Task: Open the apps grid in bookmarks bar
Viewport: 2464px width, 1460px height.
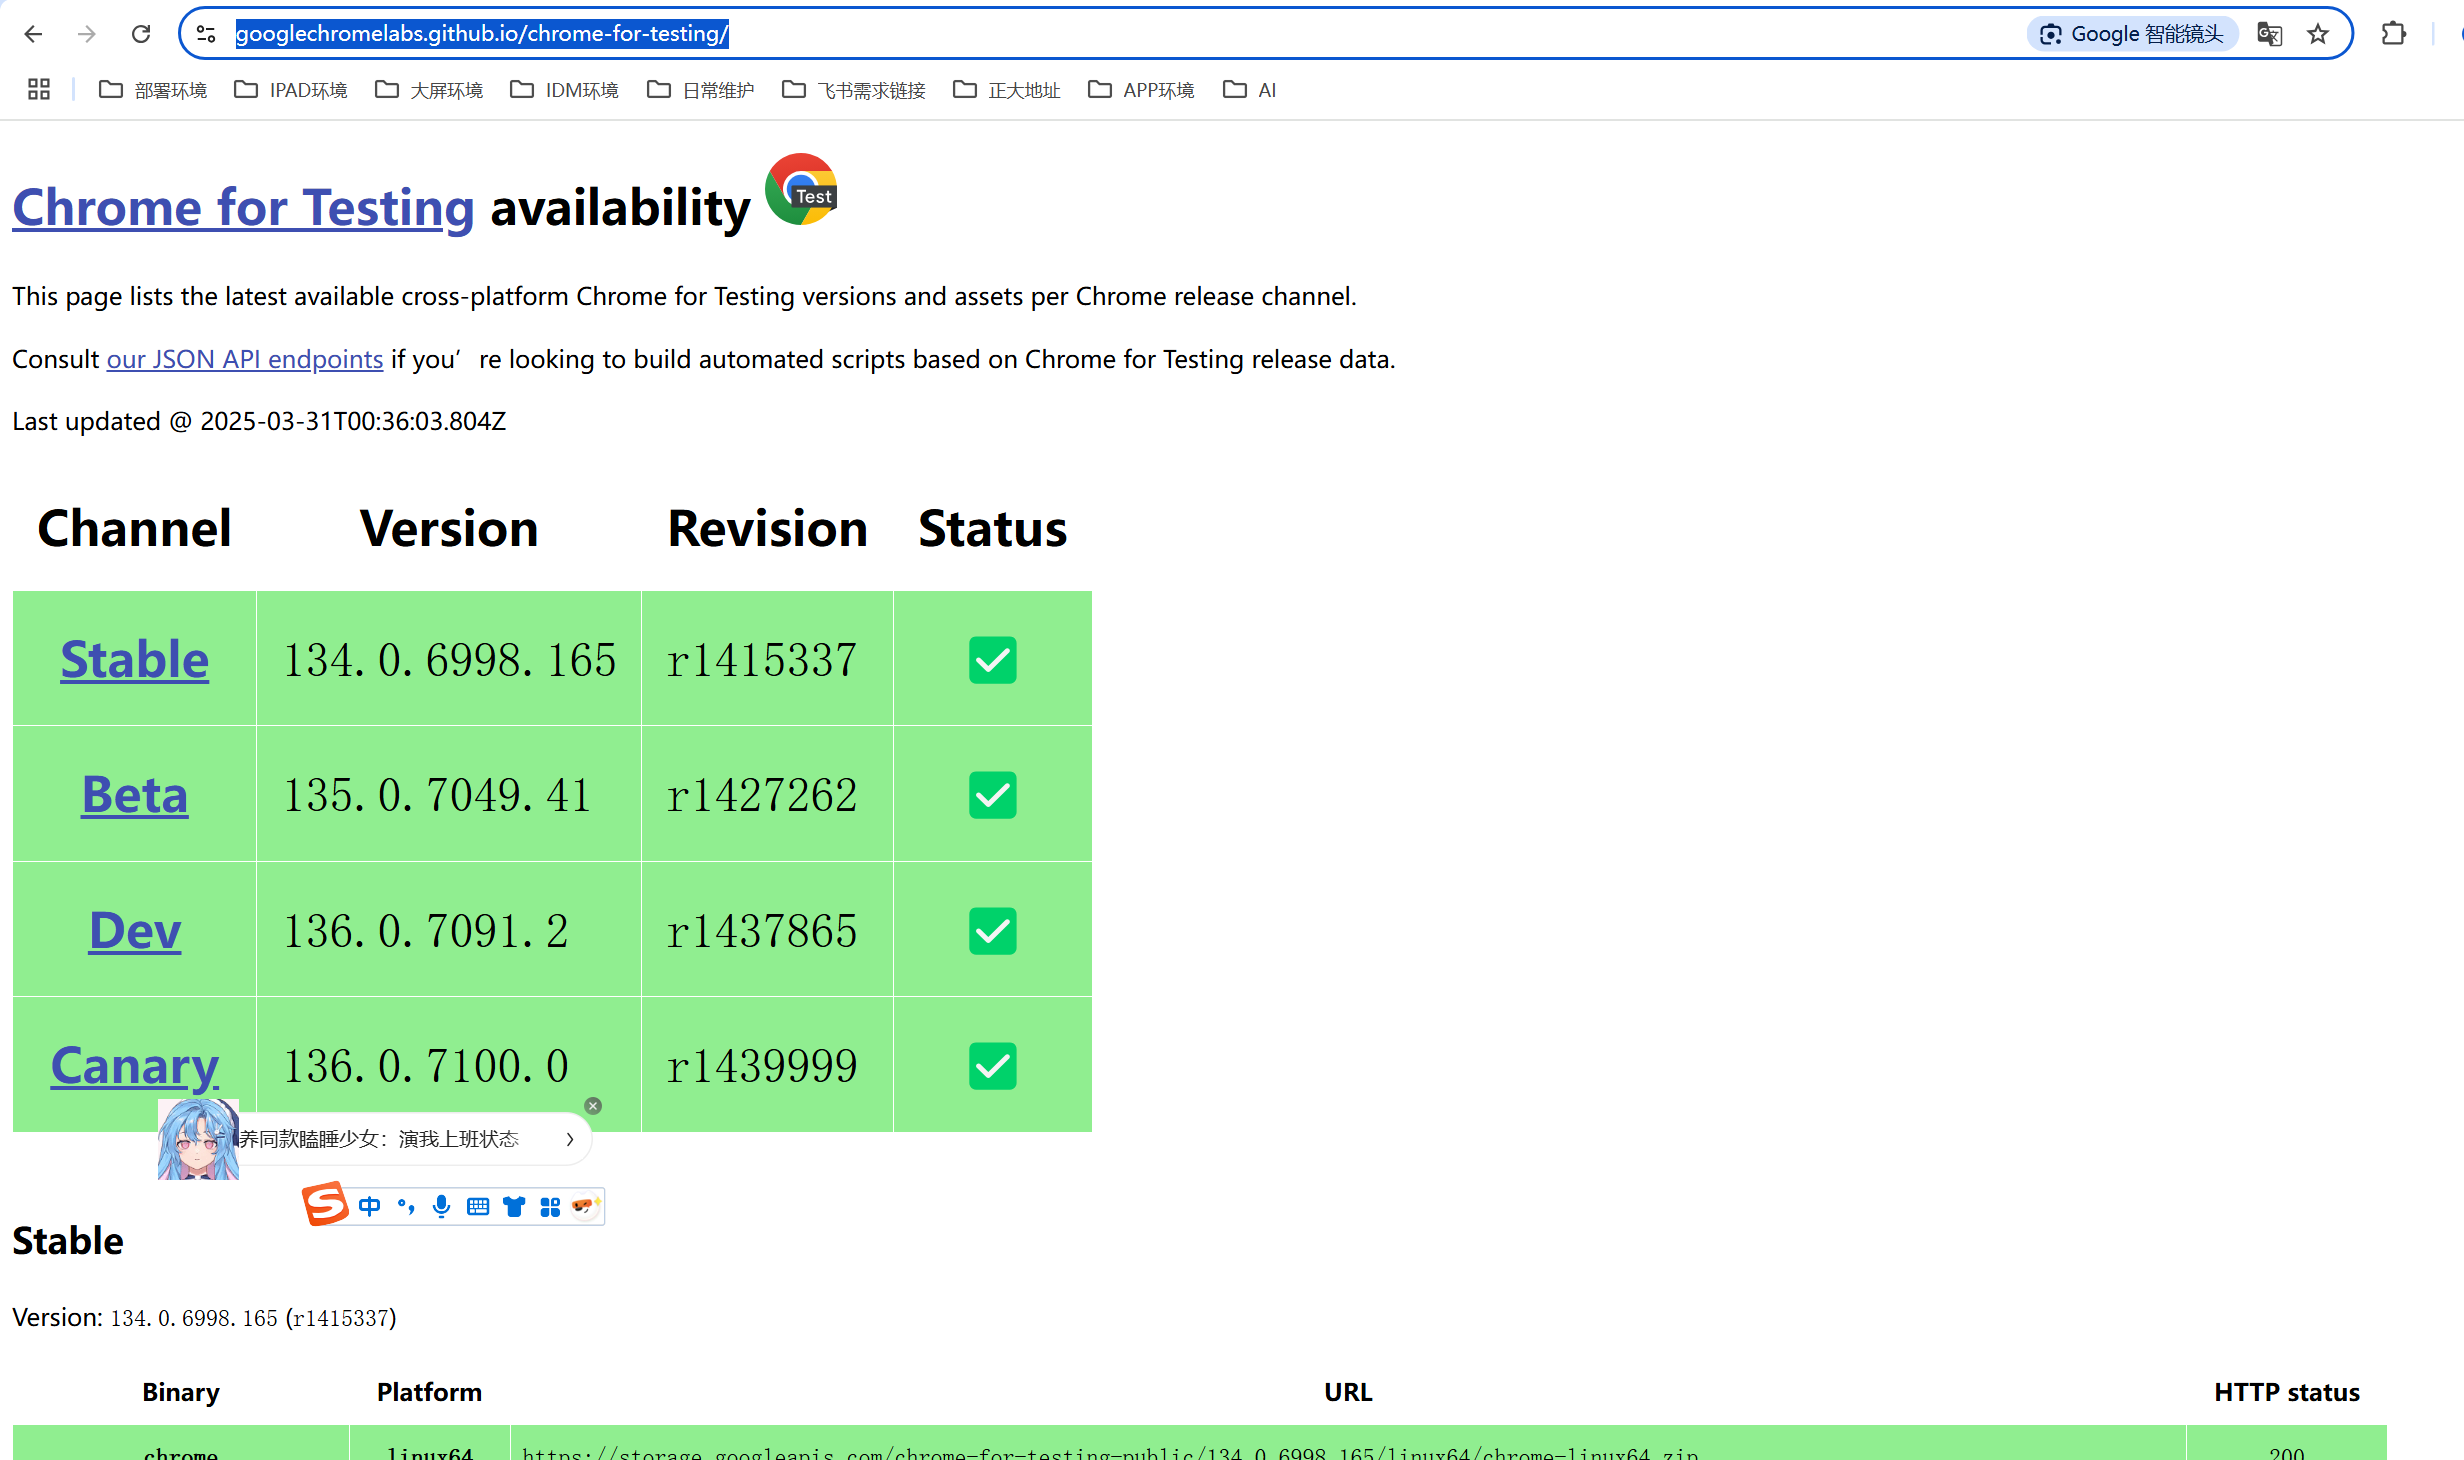Action: pyautogui.click(x=39, y=90)
